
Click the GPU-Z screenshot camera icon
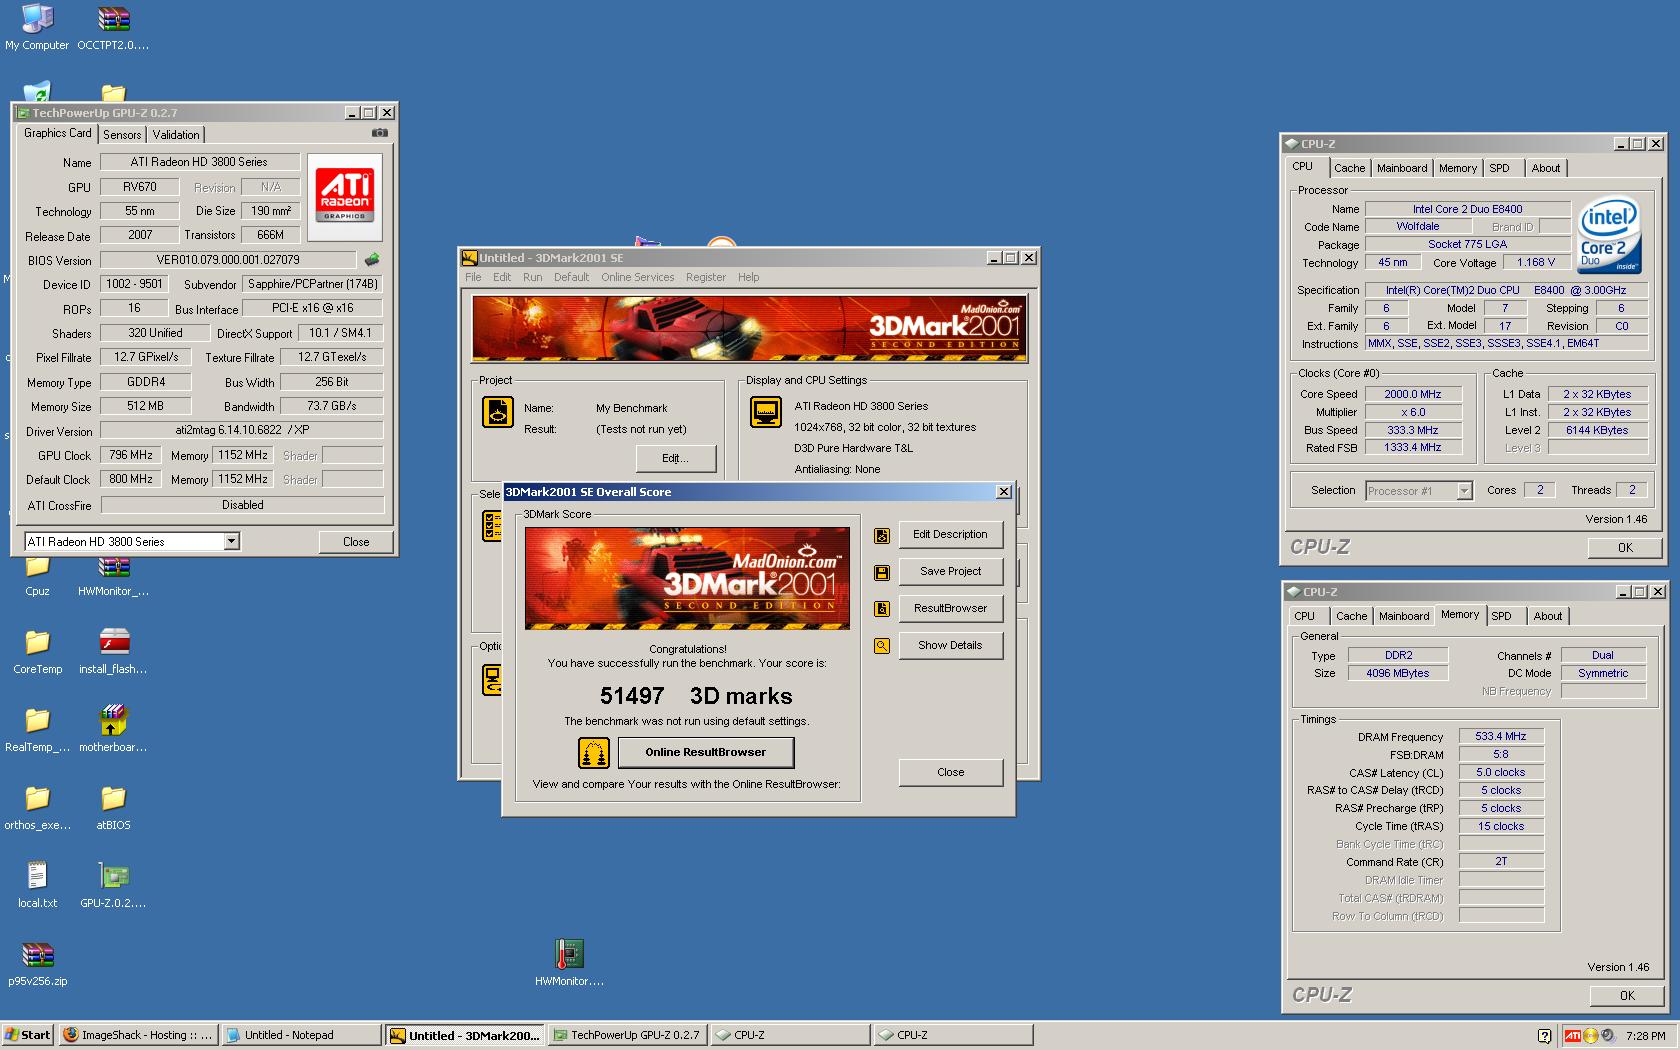(380, 133)
